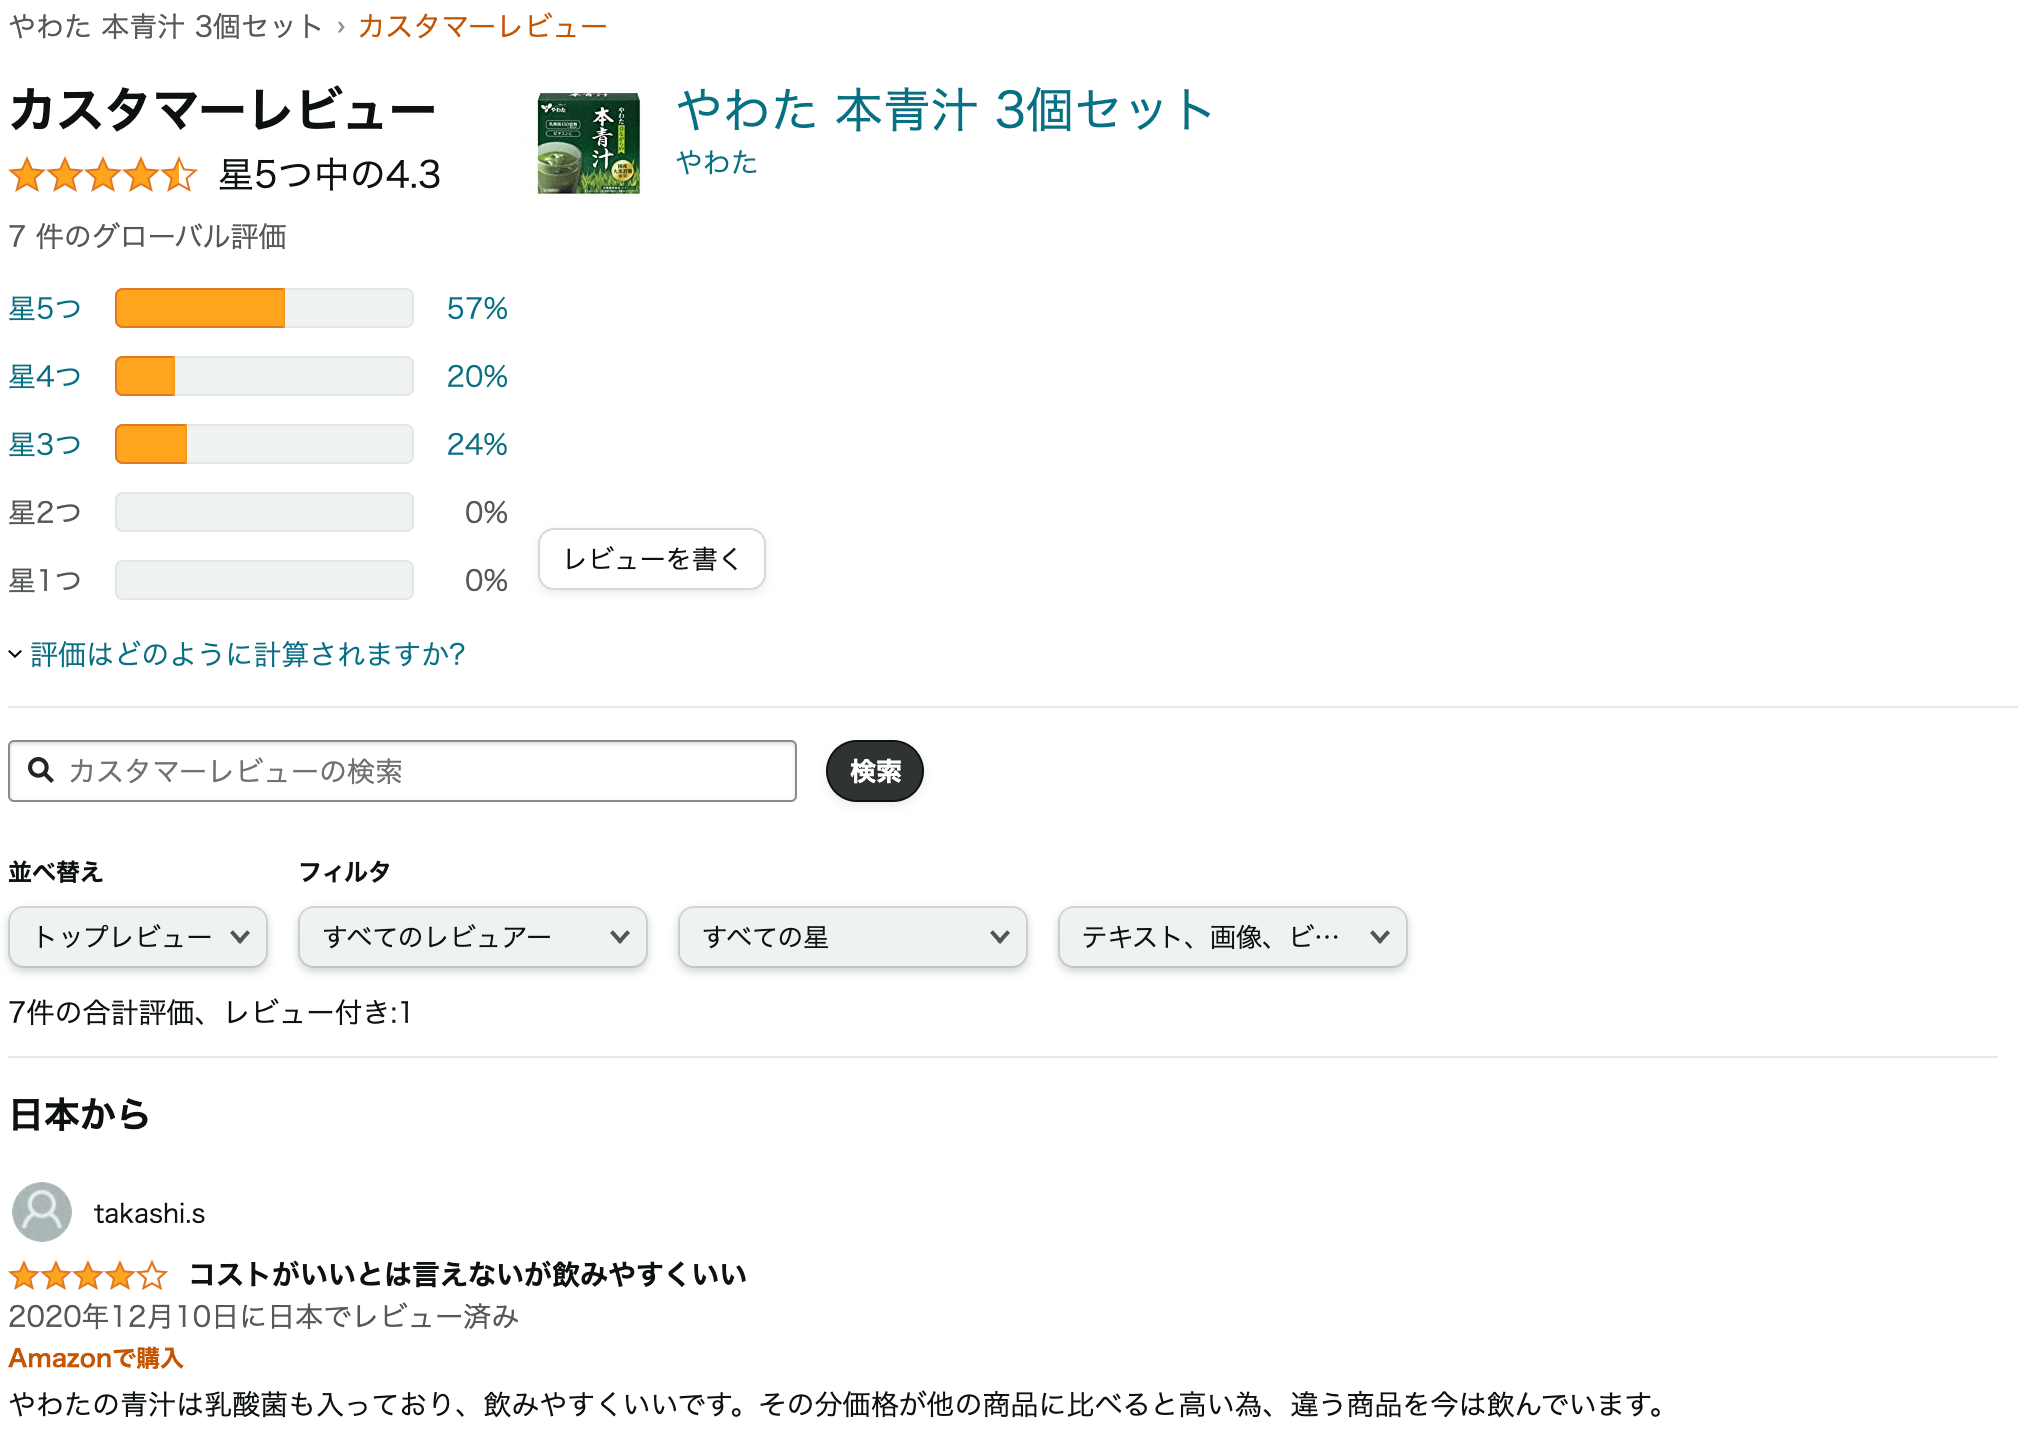Image resolution: width=2018 pixels, height=1438 pixels.
Task: Click the 星3つ histogram bar
Action: click(x=264, y=444)
